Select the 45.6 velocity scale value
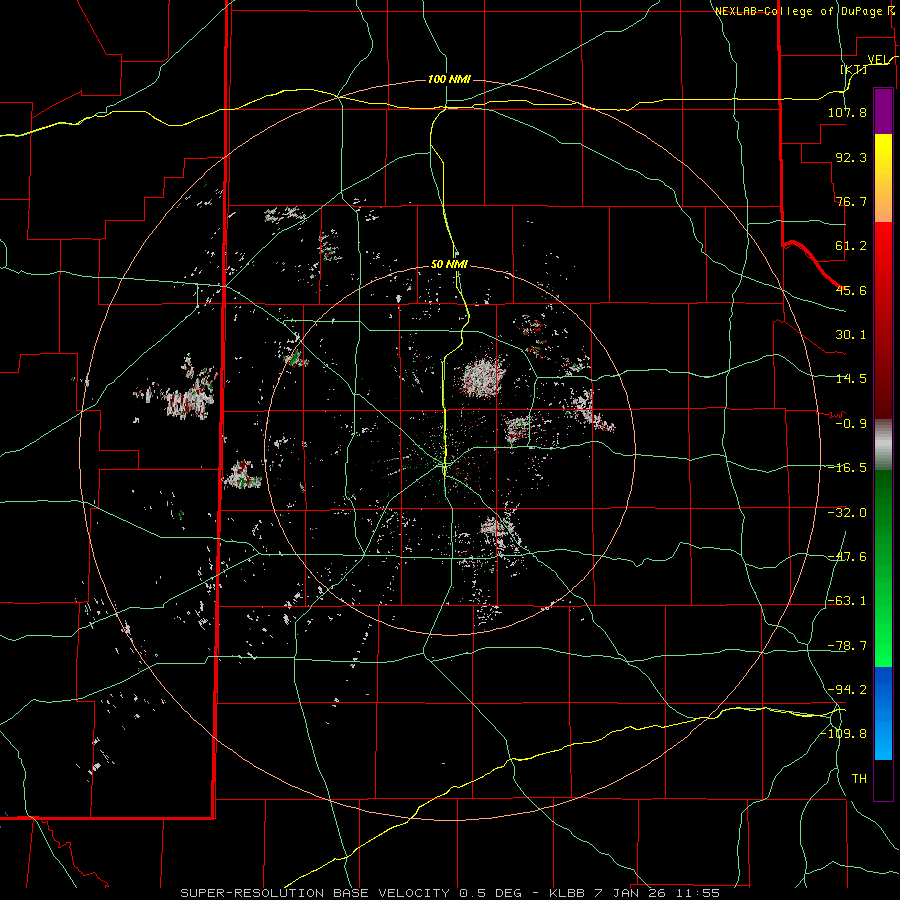 [851, 290]
